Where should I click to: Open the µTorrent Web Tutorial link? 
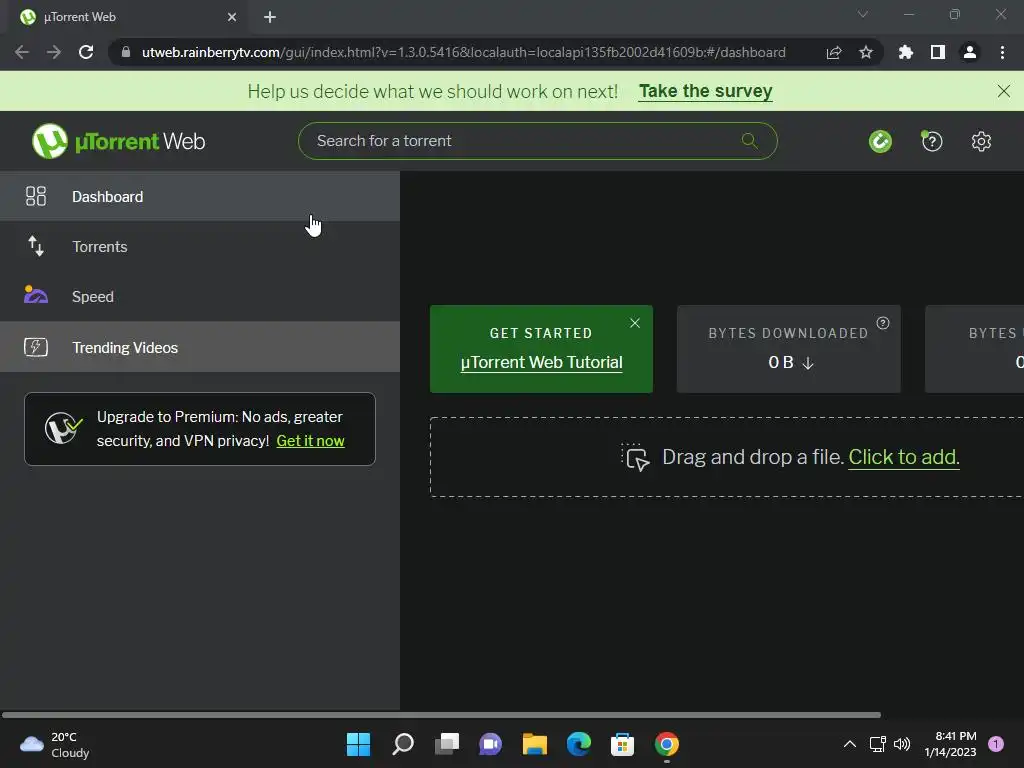point(541,362)
